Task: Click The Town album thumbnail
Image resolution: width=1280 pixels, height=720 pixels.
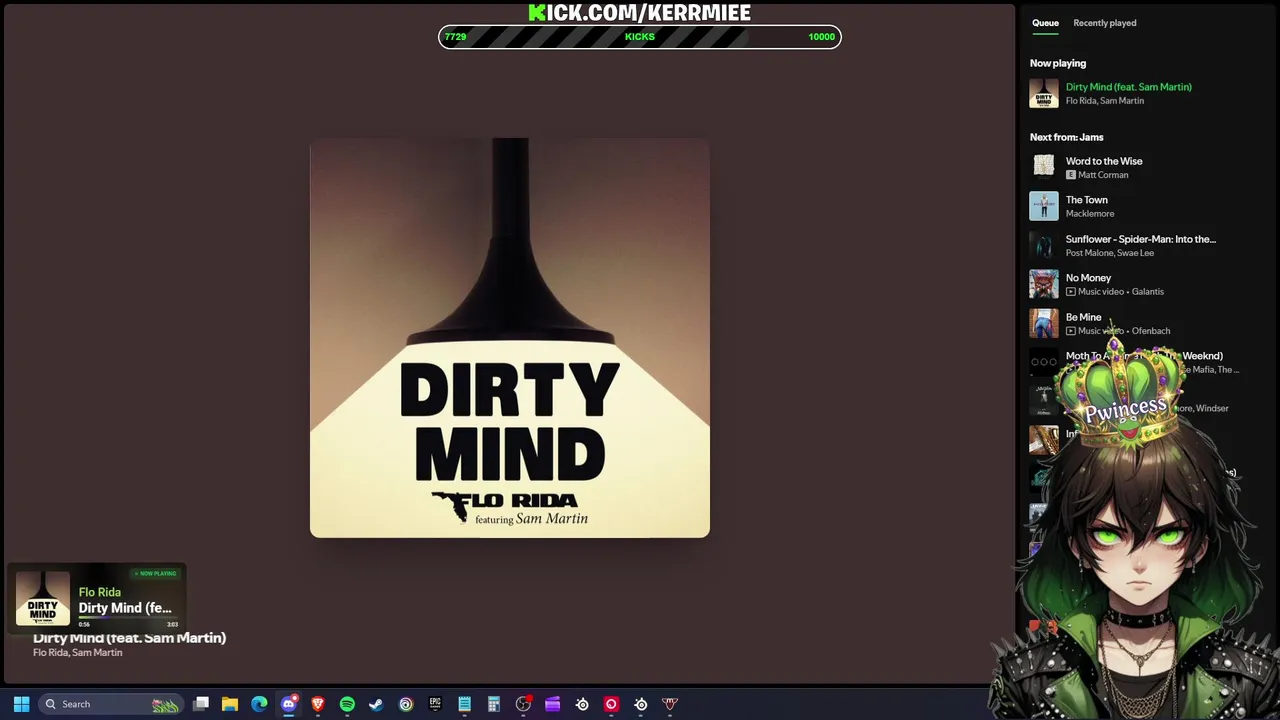Action: coord(1044,206)
